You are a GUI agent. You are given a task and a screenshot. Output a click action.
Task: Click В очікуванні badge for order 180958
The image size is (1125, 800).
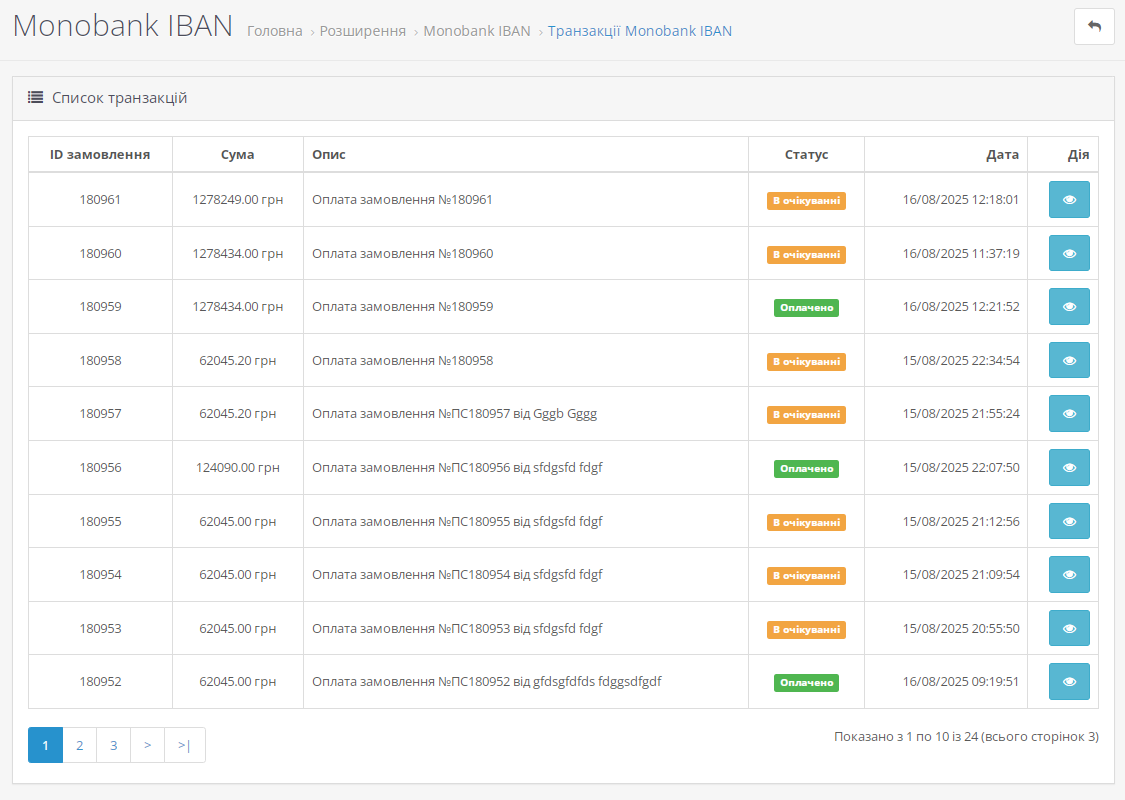click(x=806, y=361)
